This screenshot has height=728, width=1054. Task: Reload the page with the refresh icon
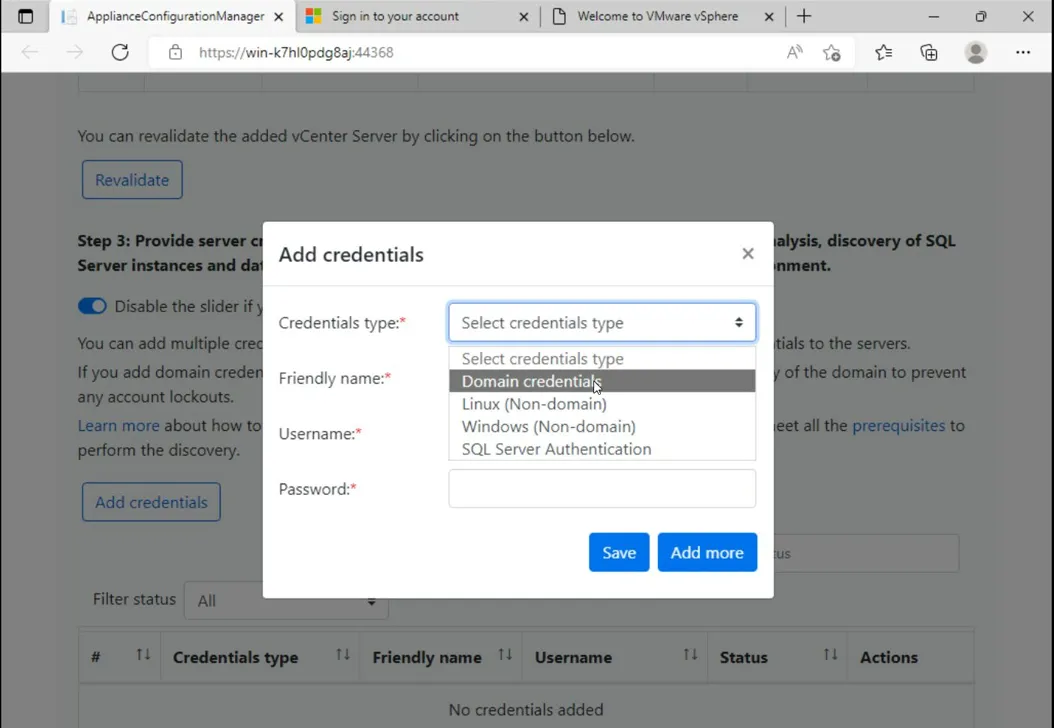click(x=120, y=52)
